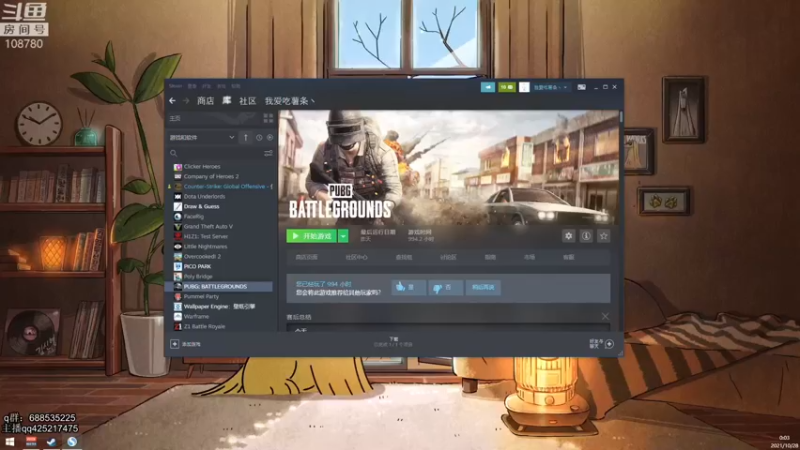Click the user avatar in the title bar

tap(524, 87)
